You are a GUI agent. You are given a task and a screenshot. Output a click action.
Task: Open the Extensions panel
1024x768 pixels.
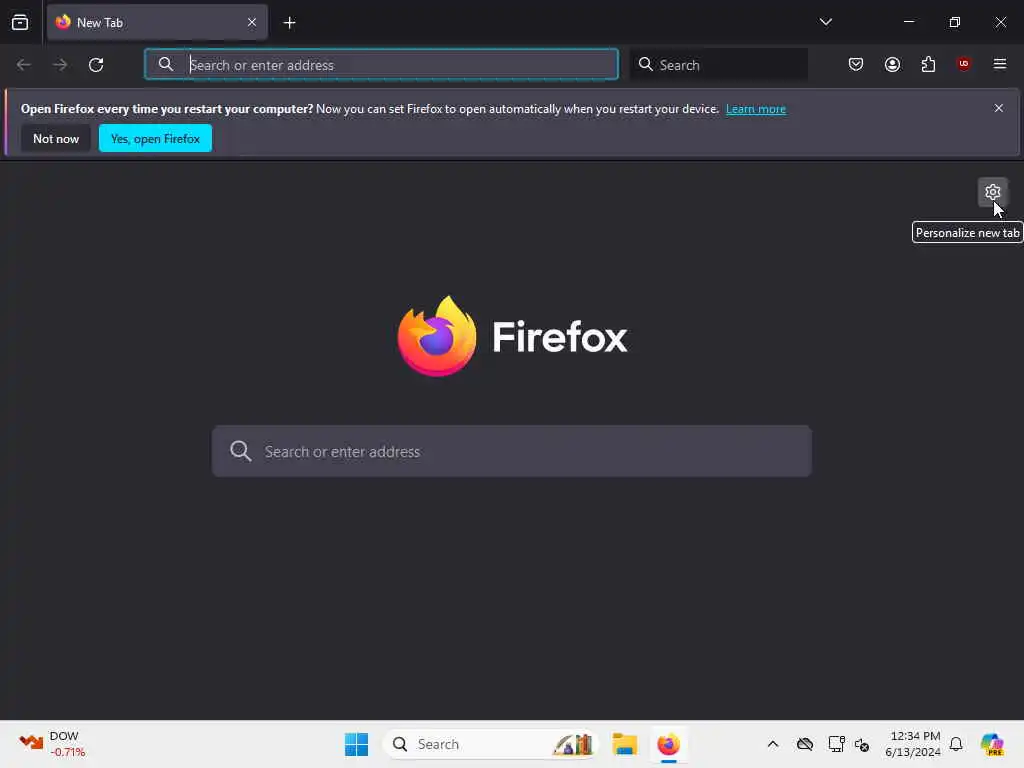point(928,64)
